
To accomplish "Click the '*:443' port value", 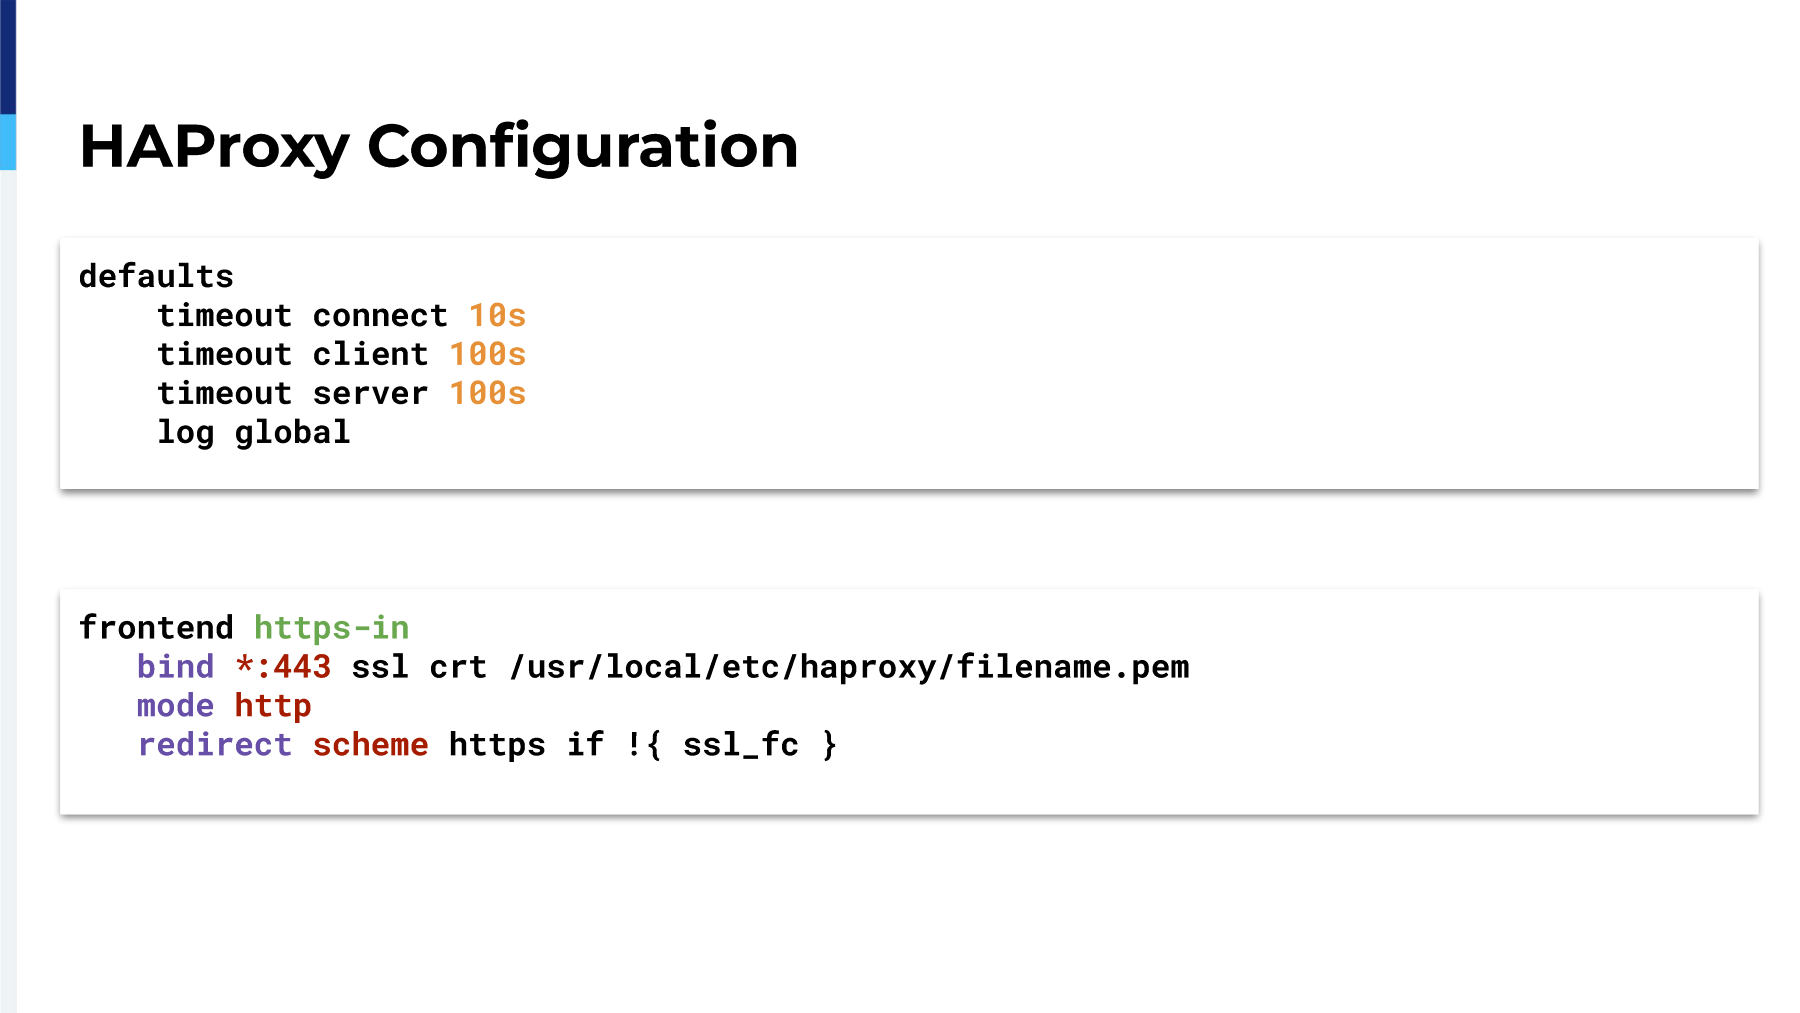I will [x=283, y=666].
